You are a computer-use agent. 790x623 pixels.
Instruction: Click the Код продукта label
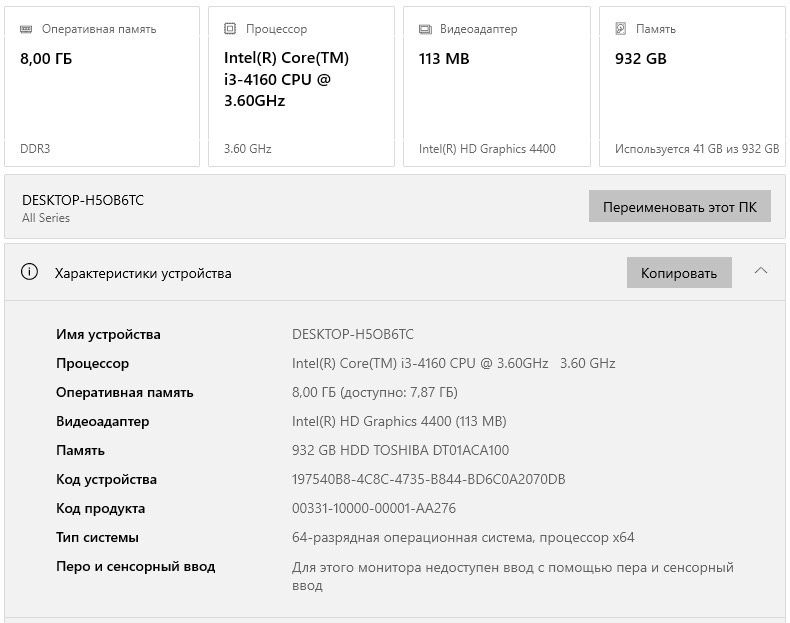point(100,509)
